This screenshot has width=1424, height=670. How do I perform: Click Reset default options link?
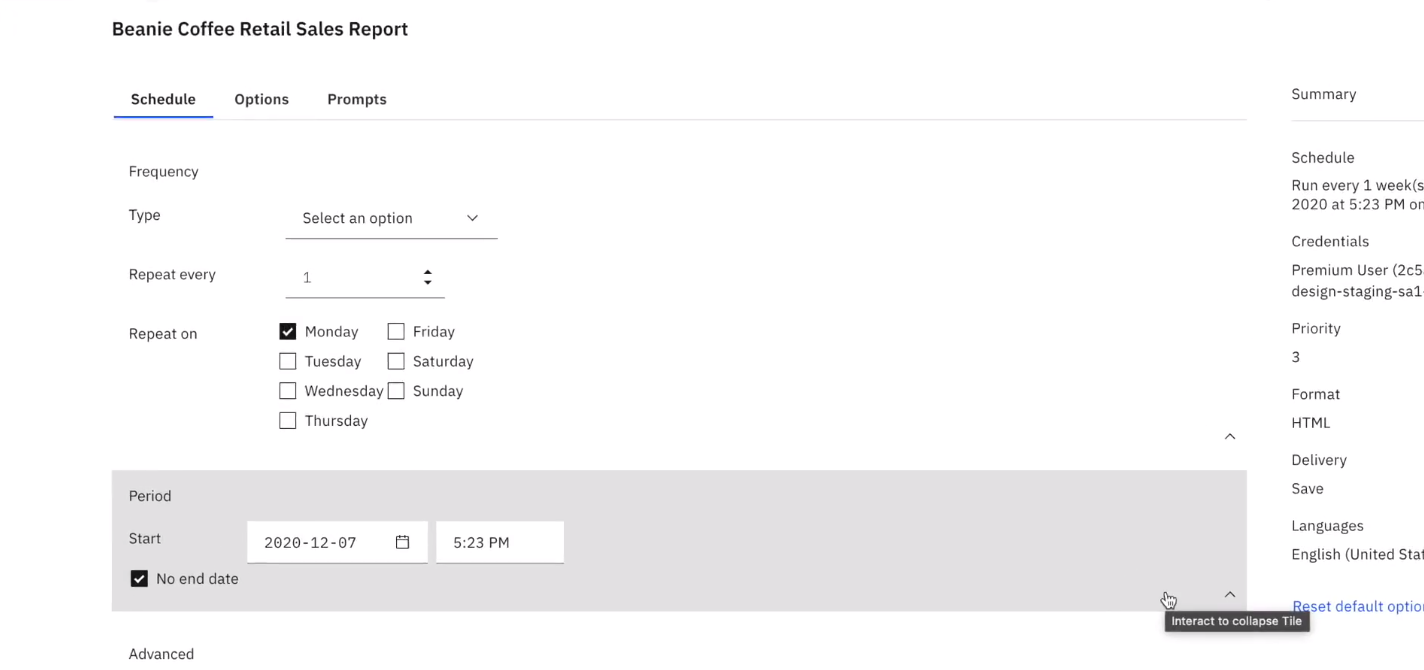[1356, 606]
